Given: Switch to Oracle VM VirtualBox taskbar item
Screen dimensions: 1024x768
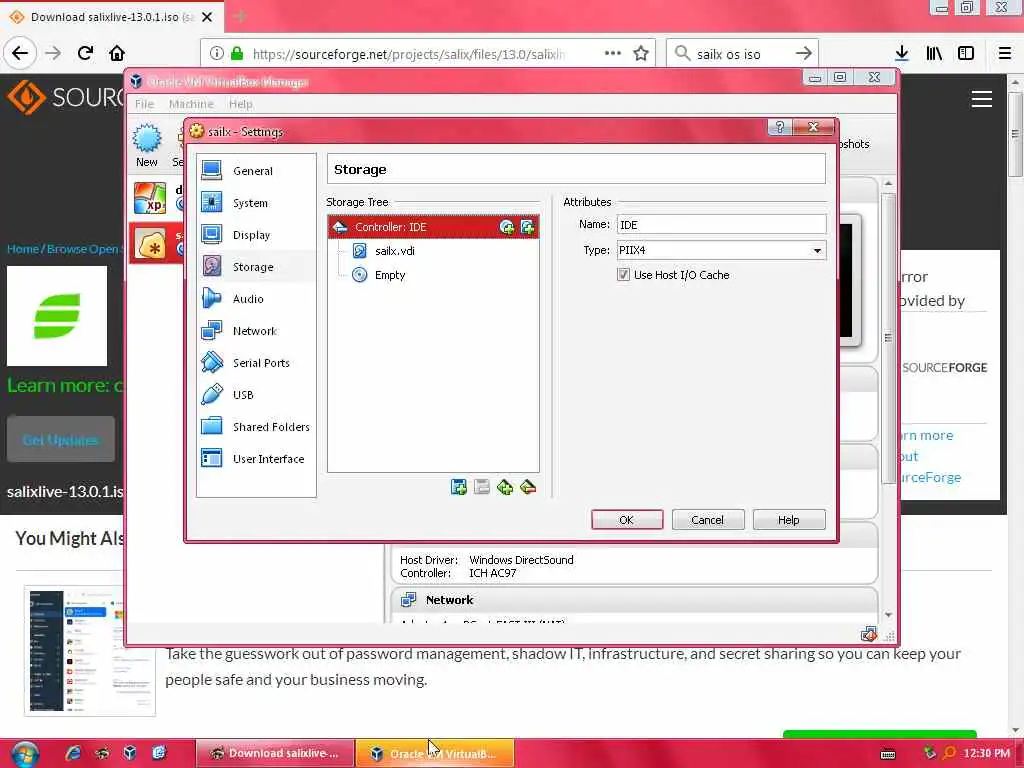Looking at the screenshot, I should 435,754.
